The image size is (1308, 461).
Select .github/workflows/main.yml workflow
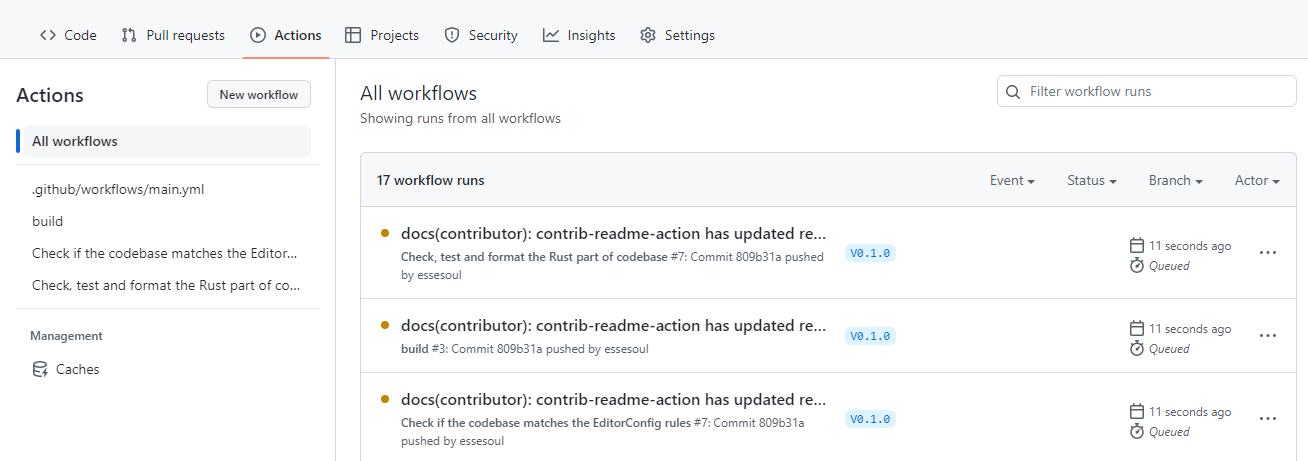coord(118,189)
